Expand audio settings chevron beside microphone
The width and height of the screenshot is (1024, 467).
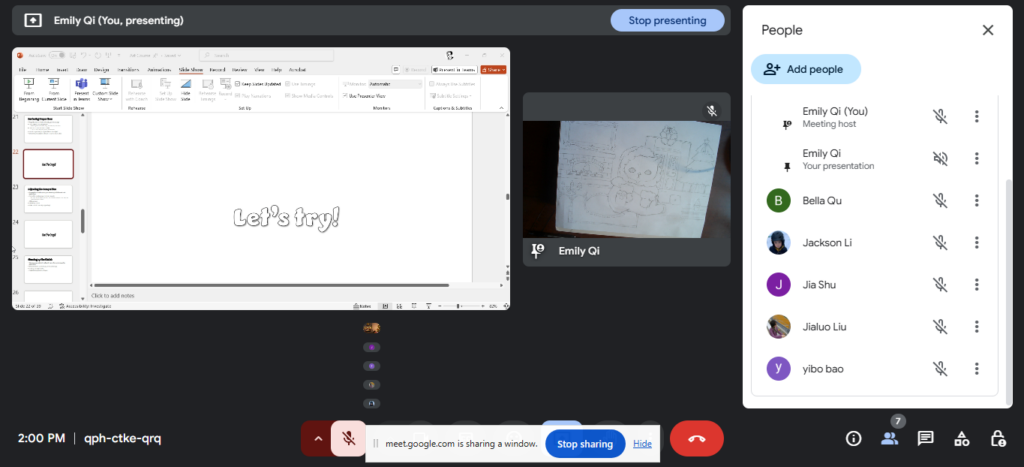coord(318,438)
